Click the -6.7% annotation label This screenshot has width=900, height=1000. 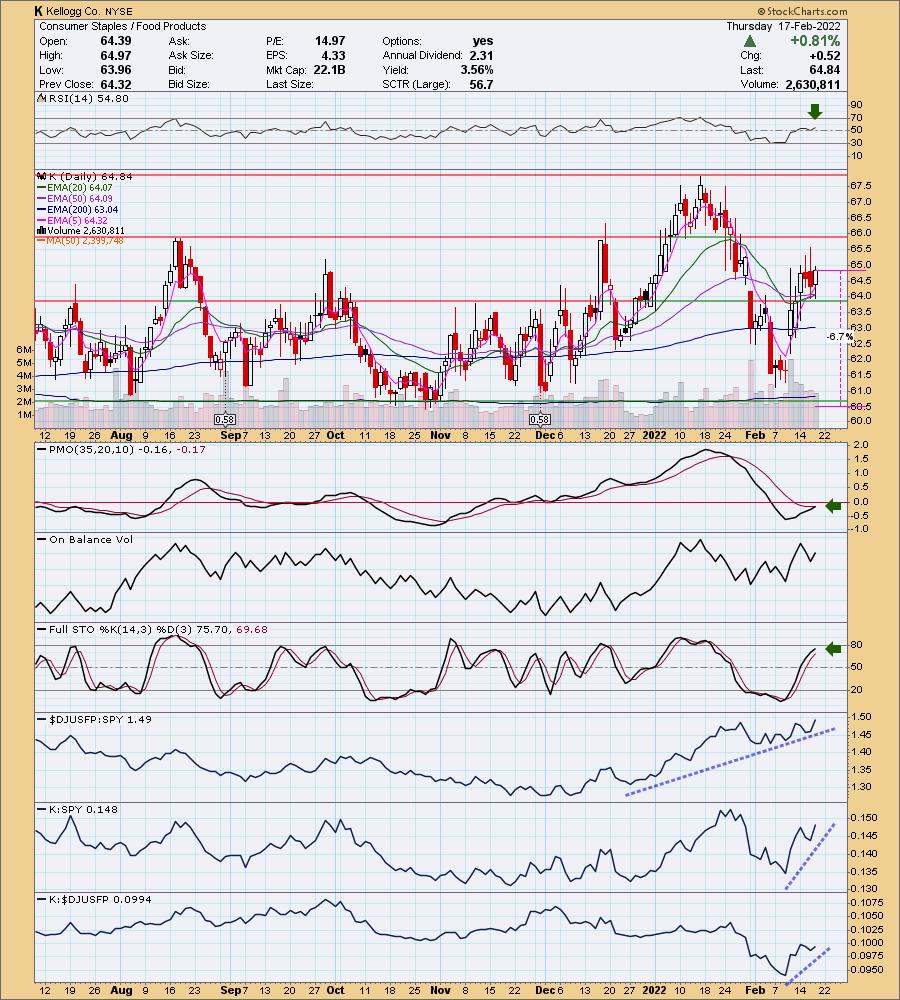coord(839,336)
